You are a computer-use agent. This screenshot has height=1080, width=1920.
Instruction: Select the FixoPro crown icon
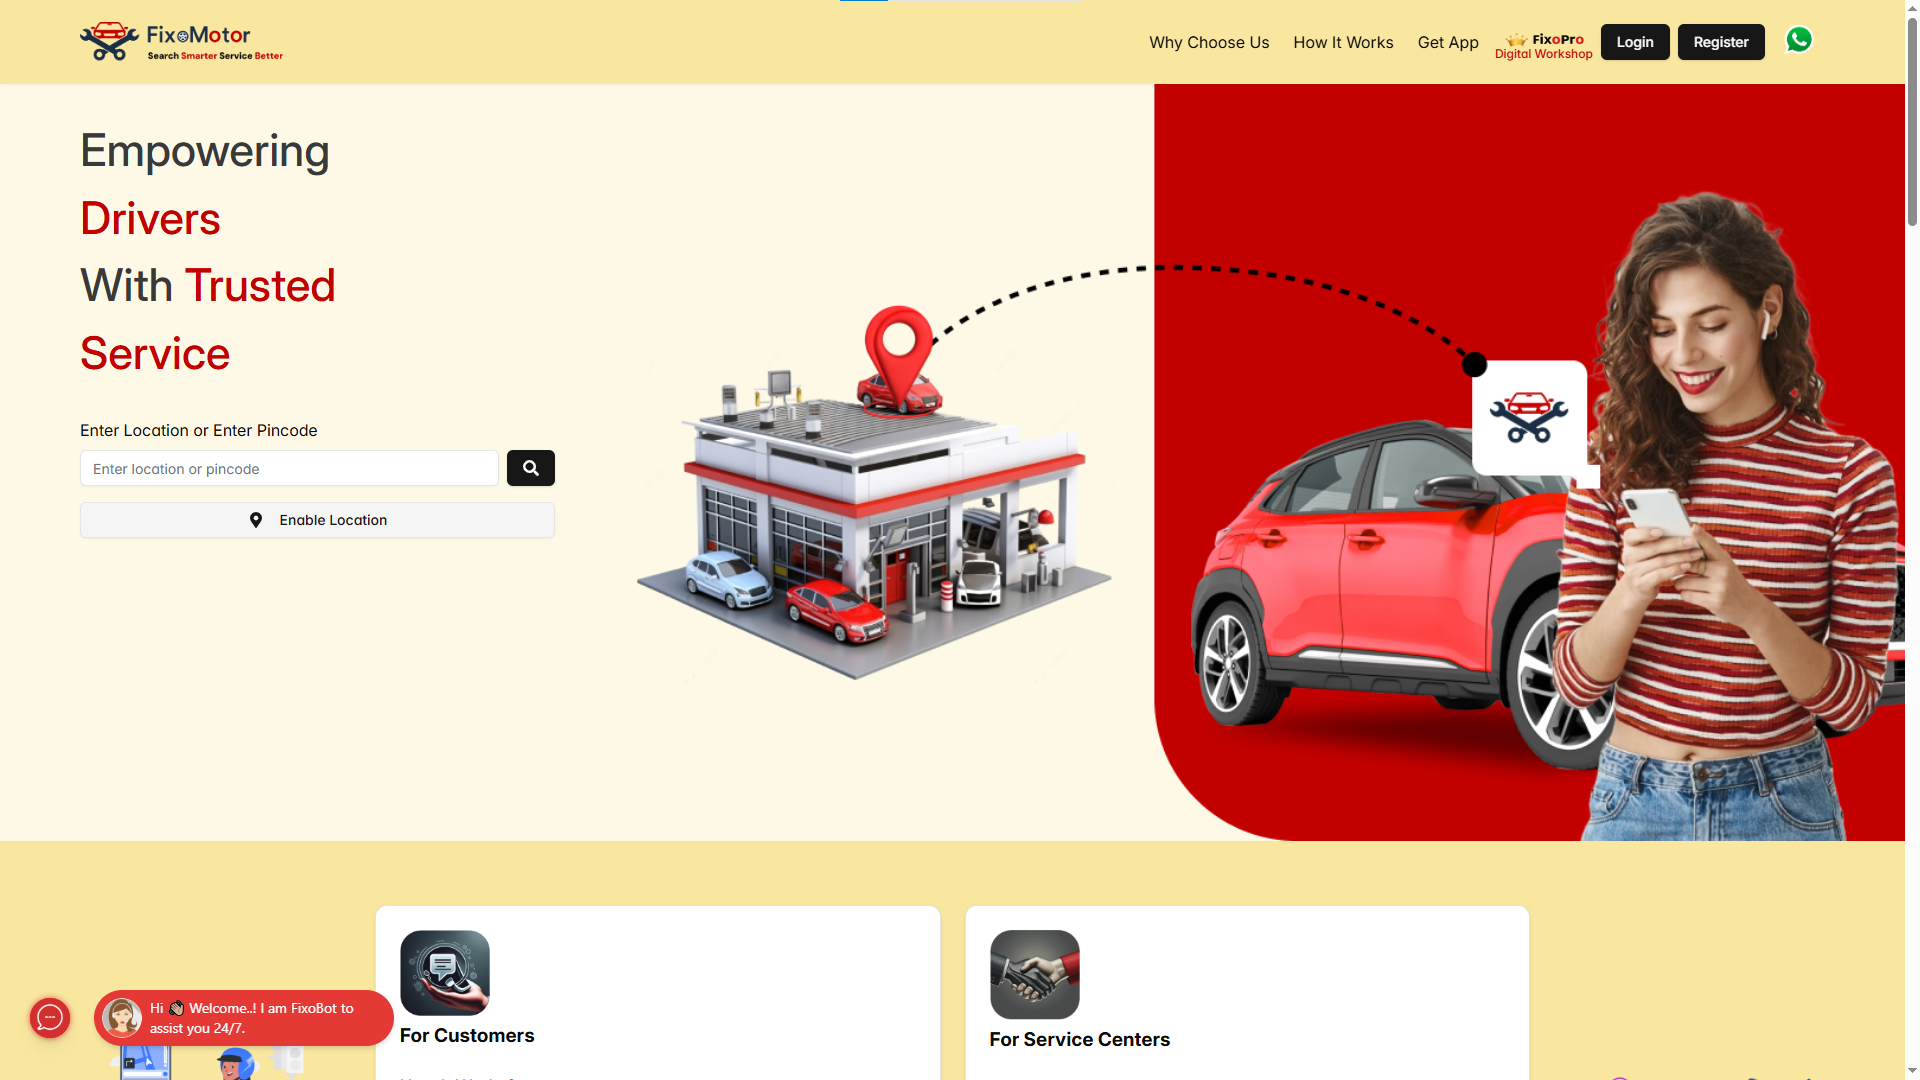(1518, 38)
